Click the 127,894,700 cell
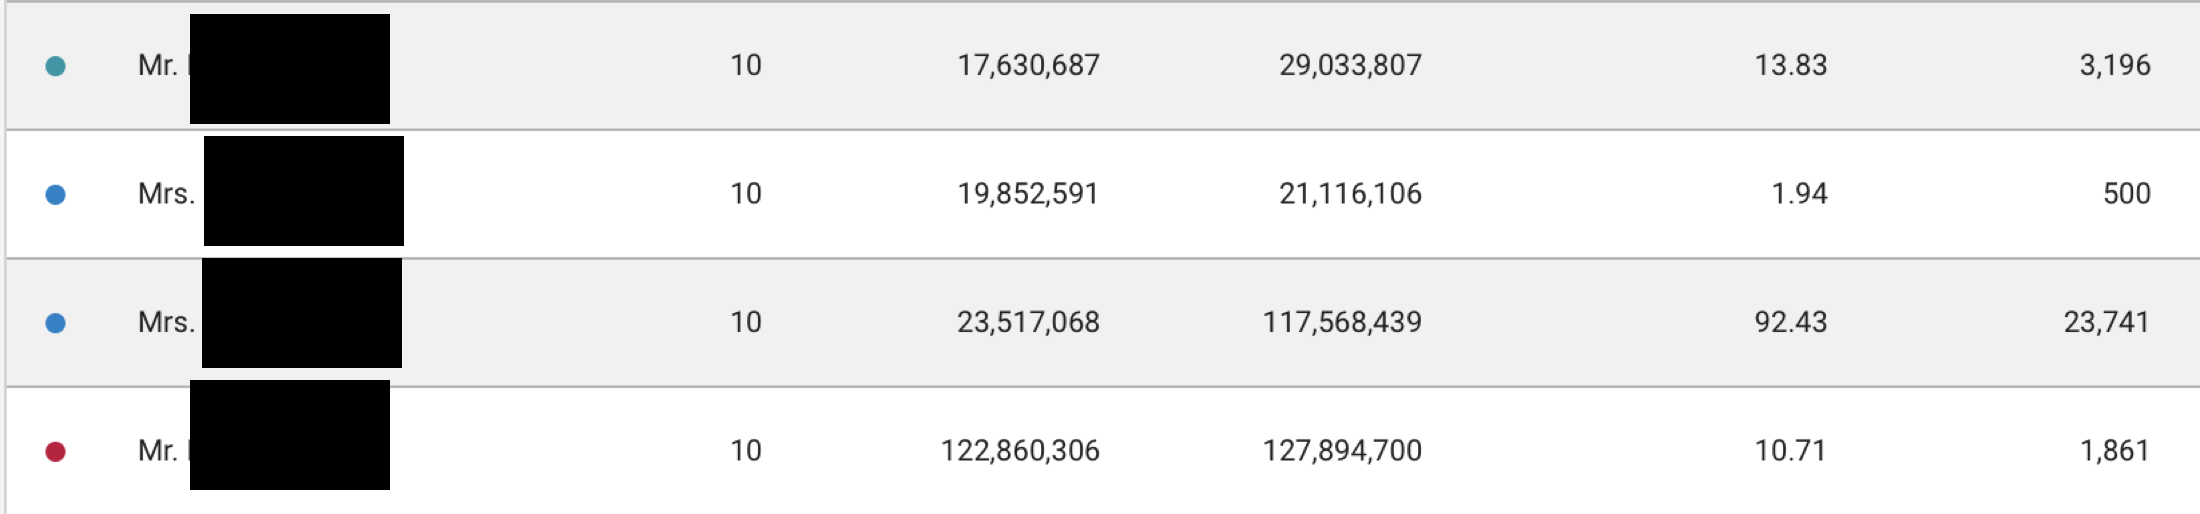The width and height of the screenshot is (2200, 514). pyautogui.click(x=1342, y=451)
